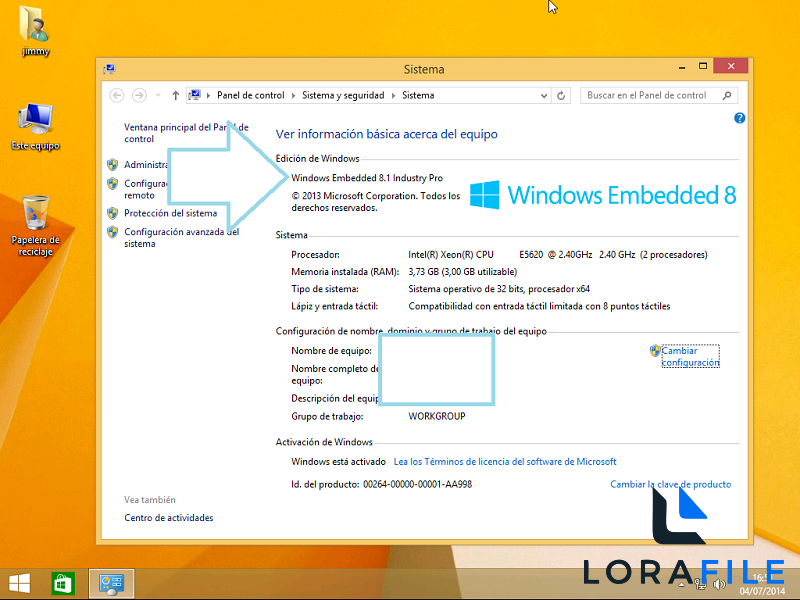Close the Sistema window
This screenshot has height=600, width=800.
[731, 66]
